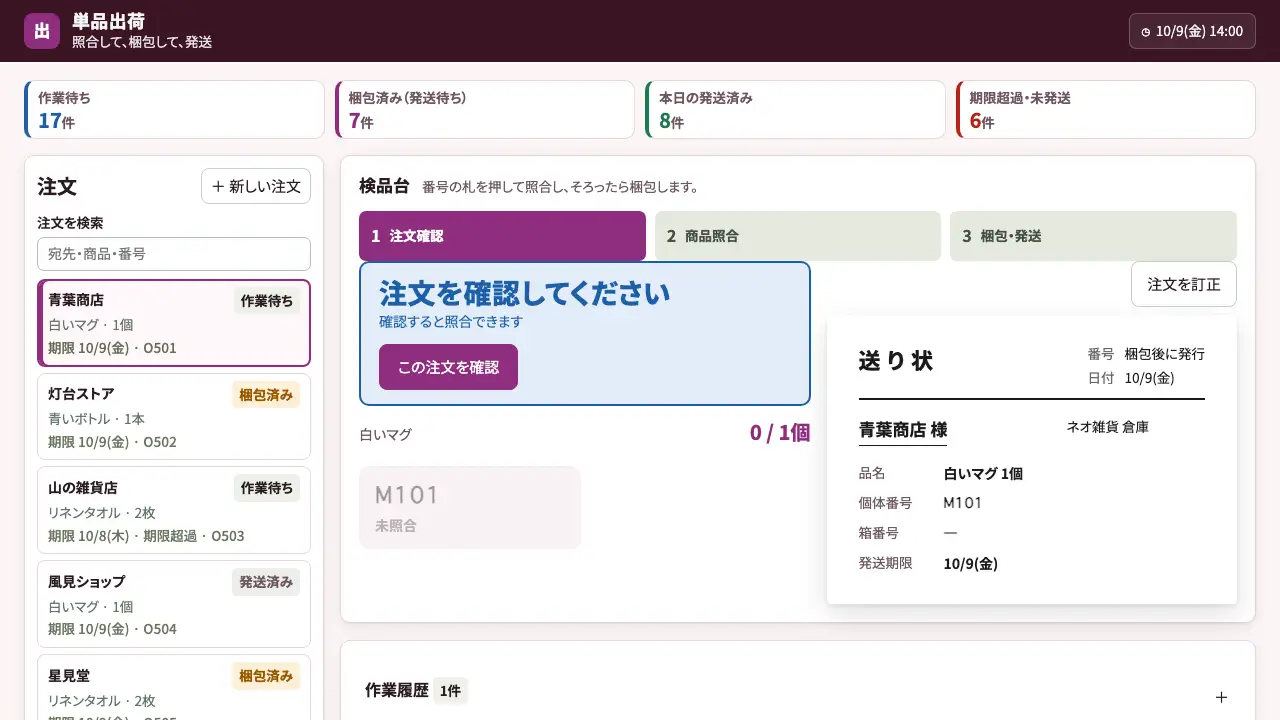
Task: Click the ネオ雑貨 倉庫 sender text
Action: click(1108, 427)
